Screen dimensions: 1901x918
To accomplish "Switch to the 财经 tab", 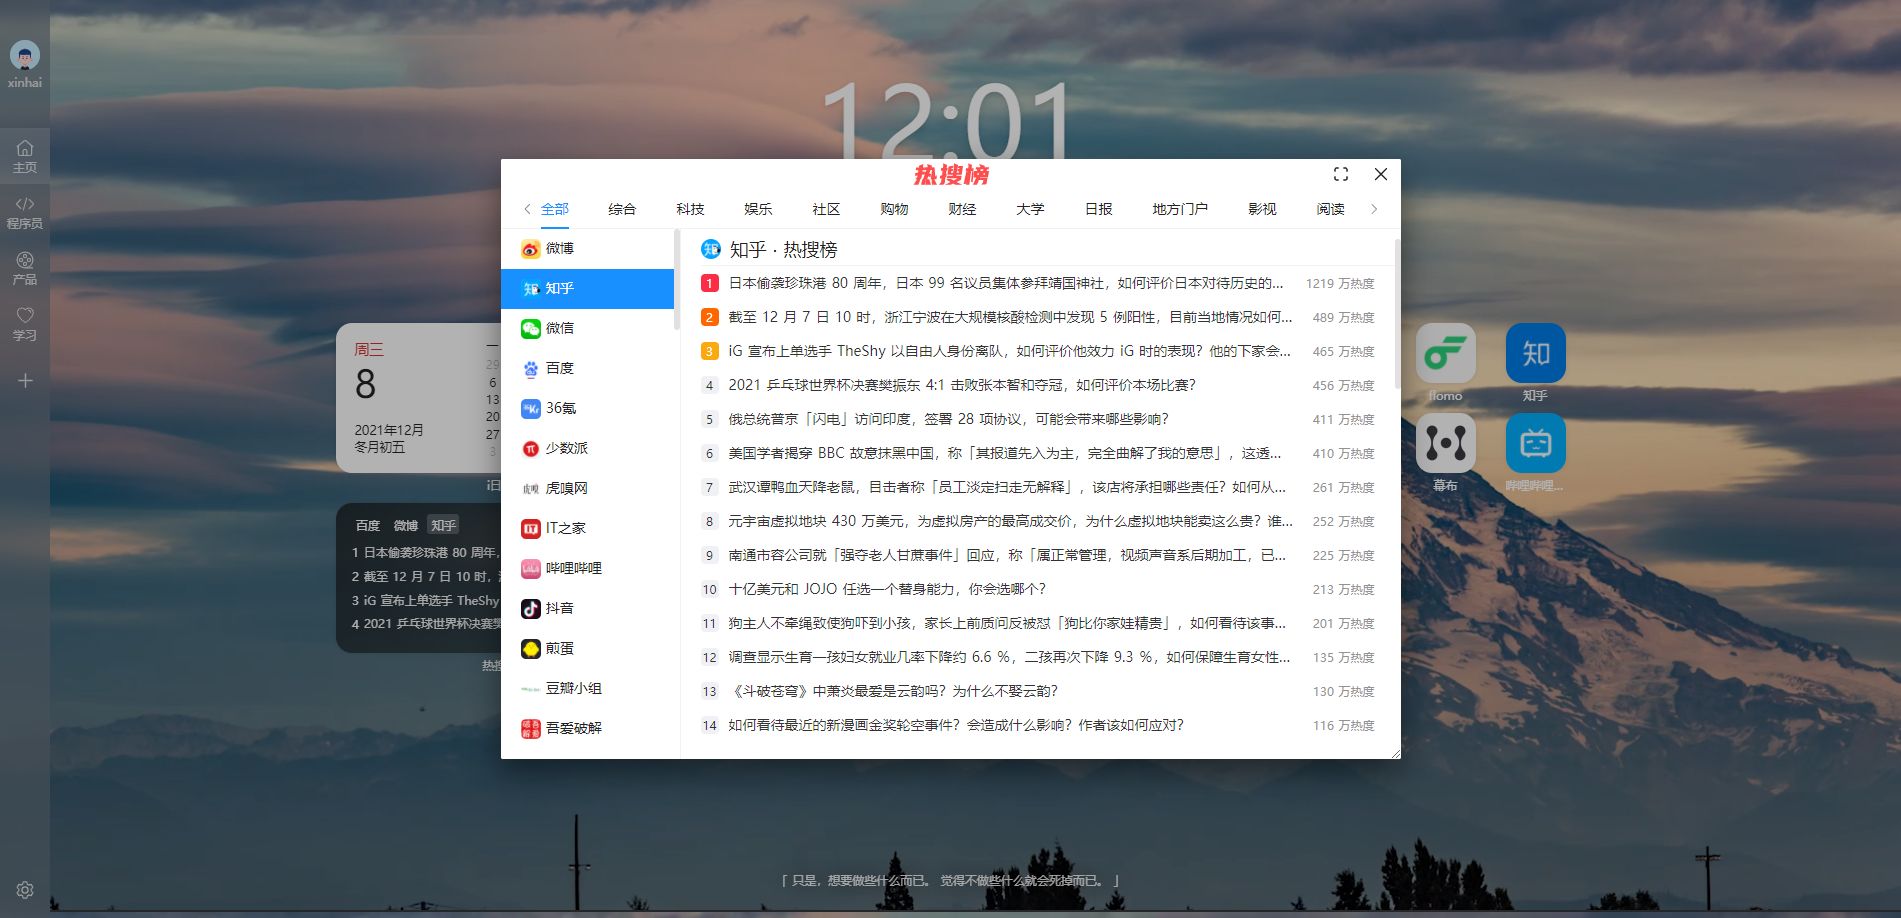I will tap(962, 209).
